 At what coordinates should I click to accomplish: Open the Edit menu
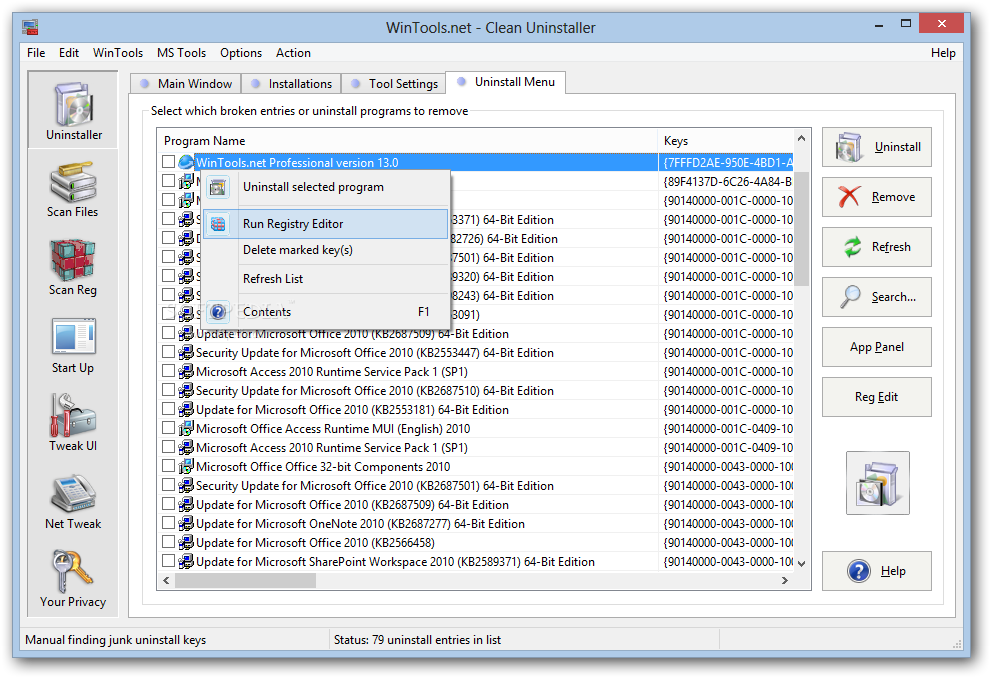pyautogui.click(x=69, y=53)
